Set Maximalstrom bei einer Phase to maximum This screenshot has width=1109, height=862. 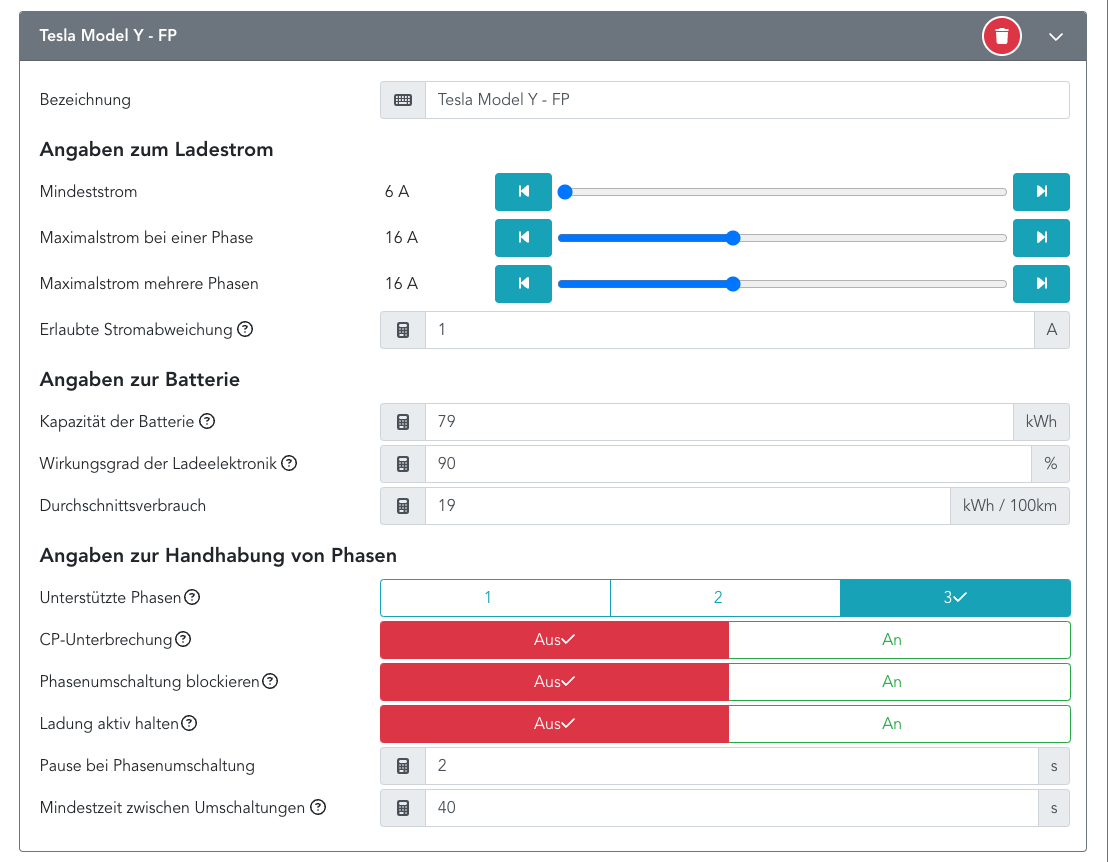click(1041, 238)
